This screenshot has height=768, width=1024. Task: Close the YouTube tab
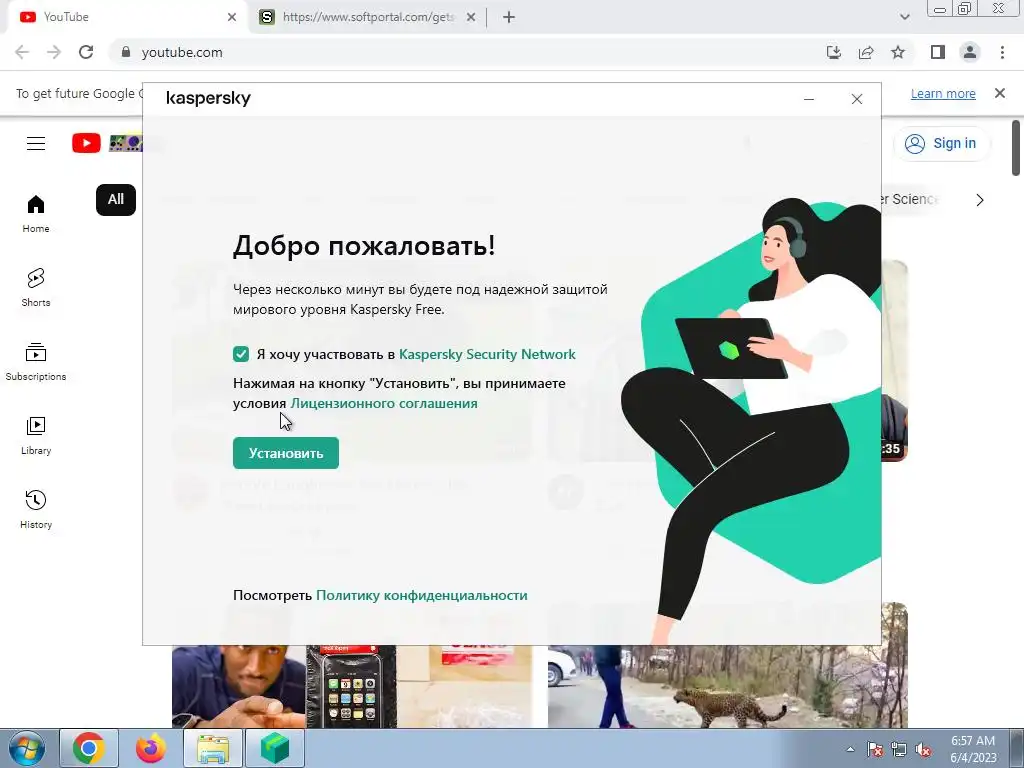[232, 17]
